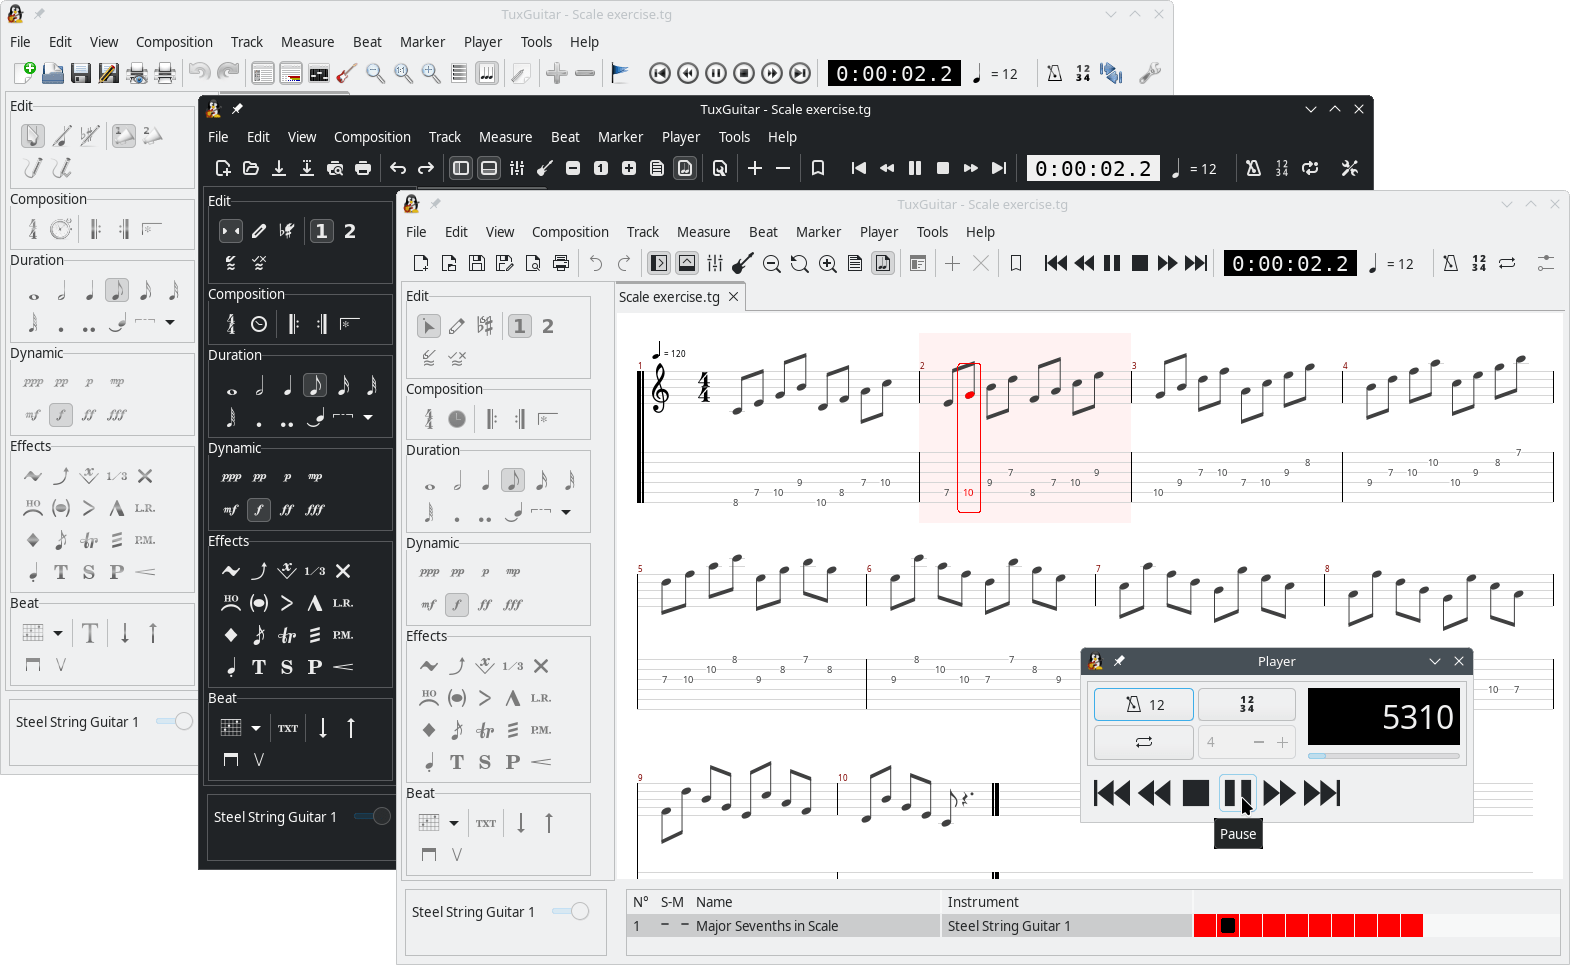Image resolution: width=1570 pixels, height=965 pixels.
Task: Click the guitar instrument icon in front toolbar
Action: coord(742,263)
